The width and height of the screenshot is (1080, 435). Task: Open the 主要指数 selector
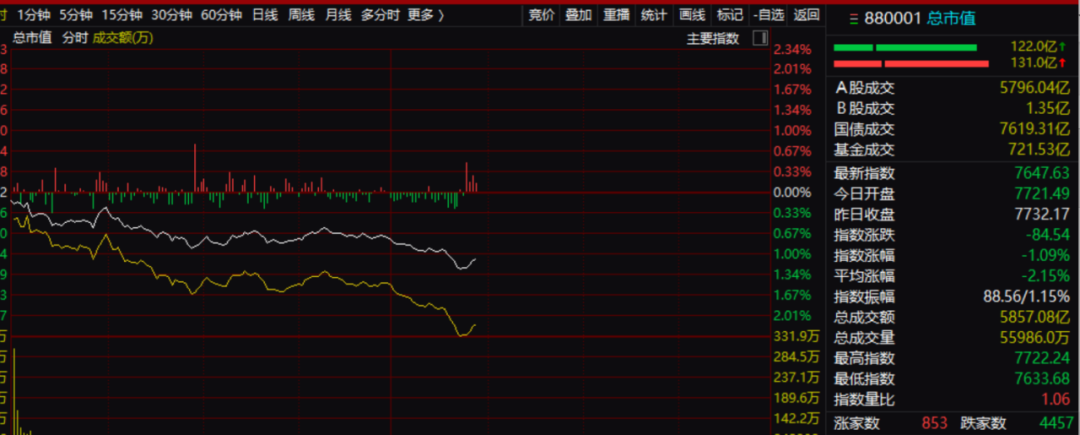[712, 39]
